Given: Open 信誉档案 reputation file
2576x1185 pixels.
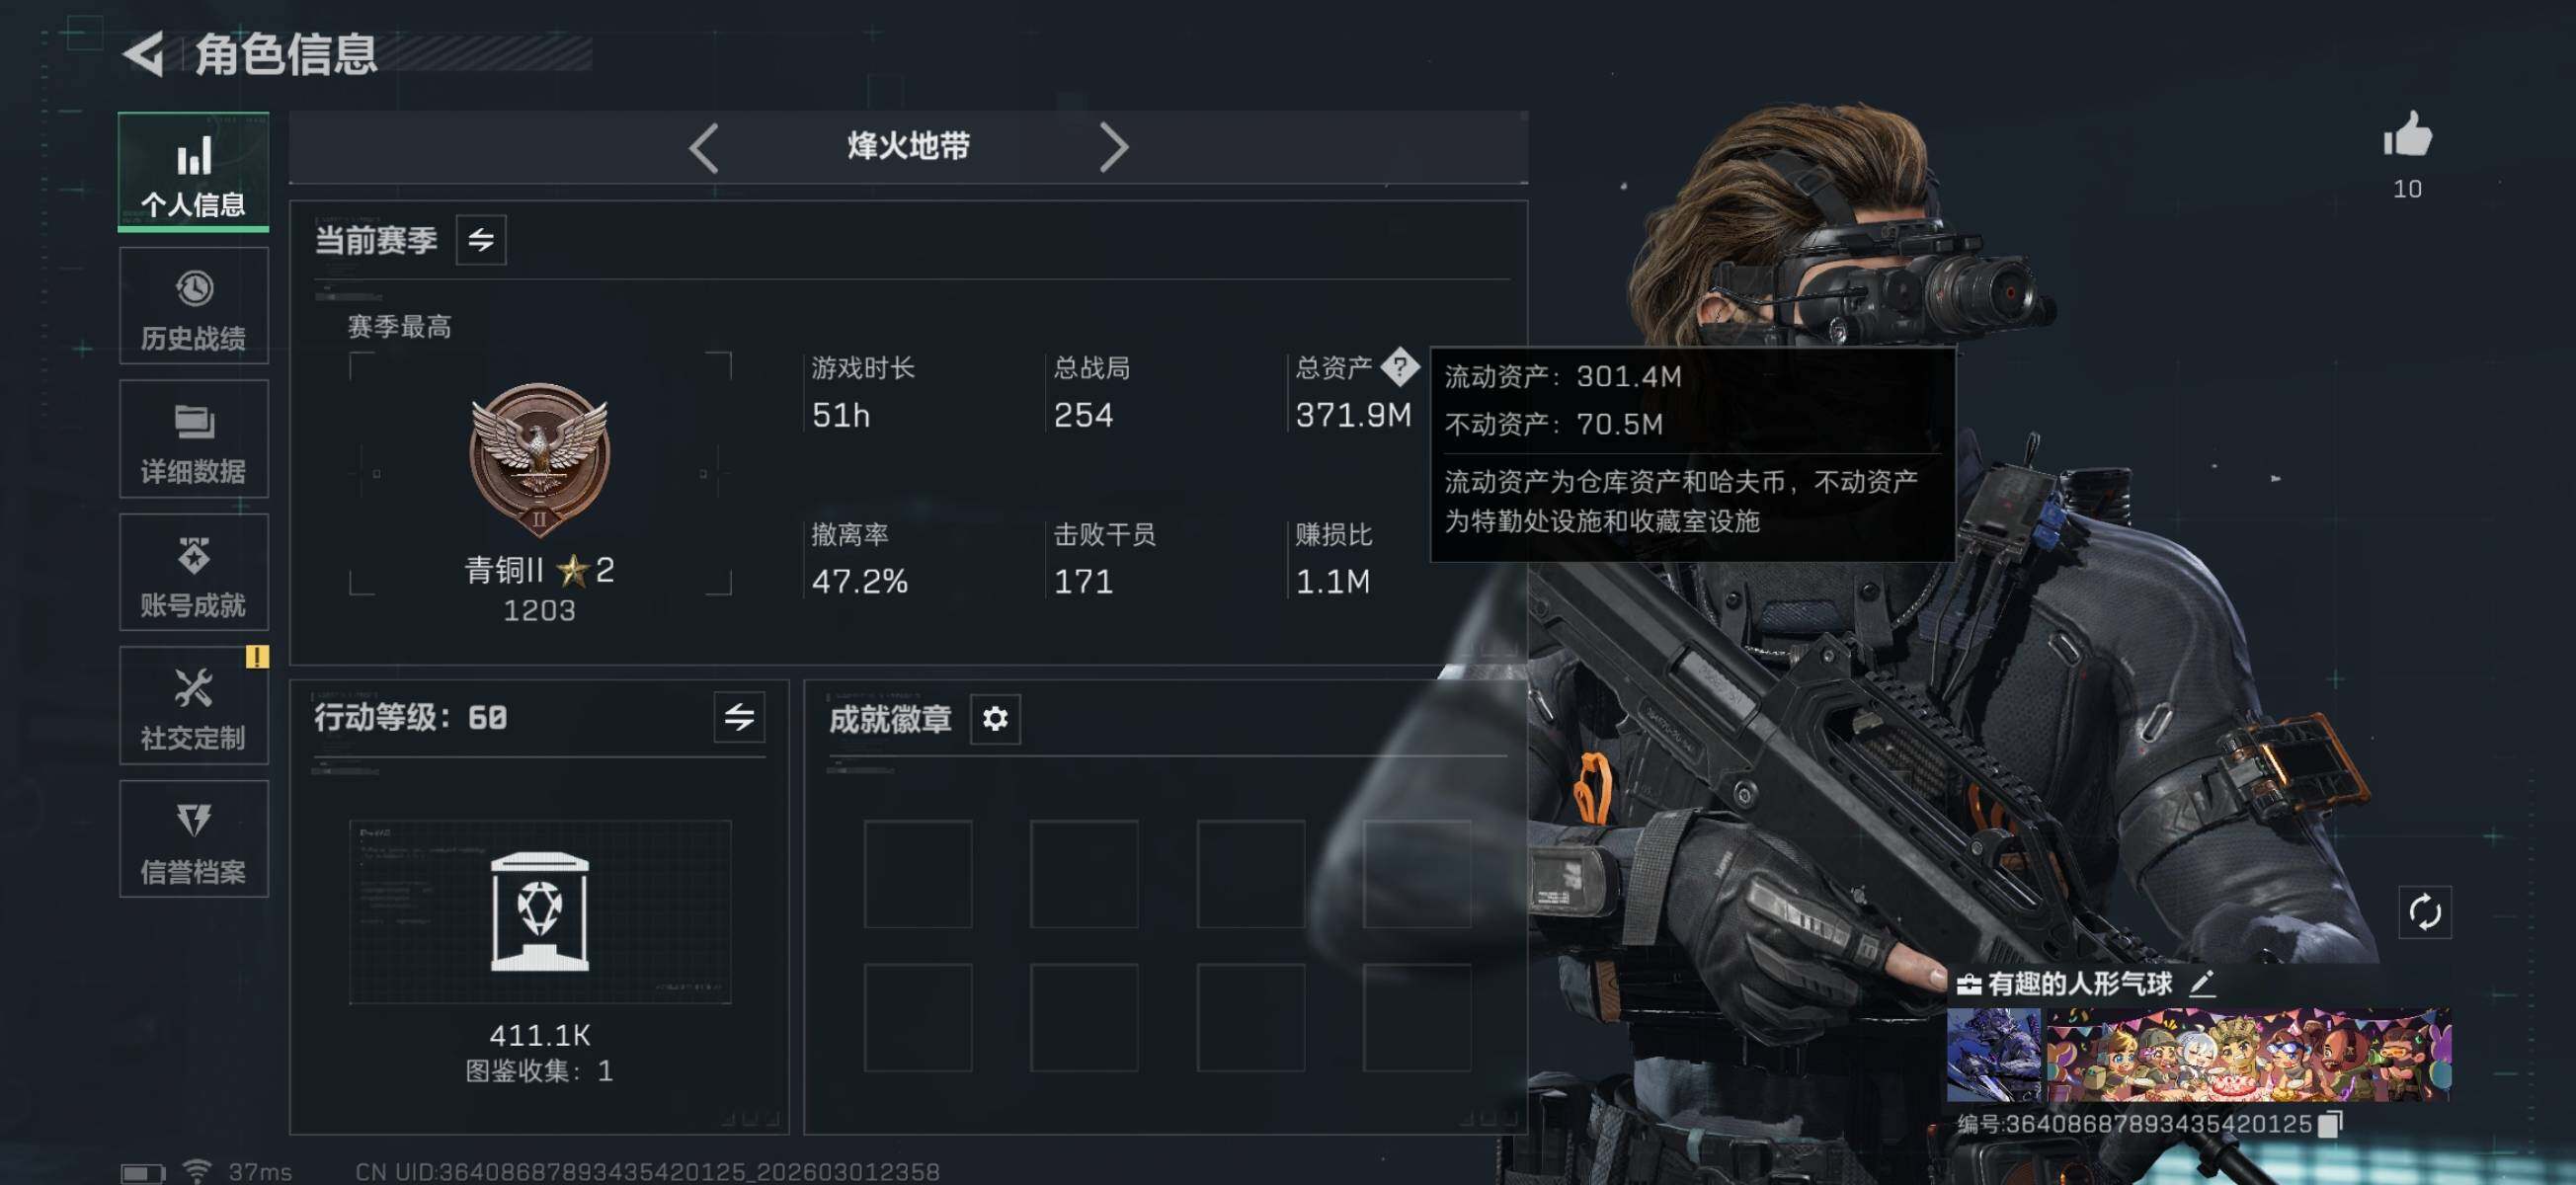Looking at the screenshot, I should [x=193, y=839].
